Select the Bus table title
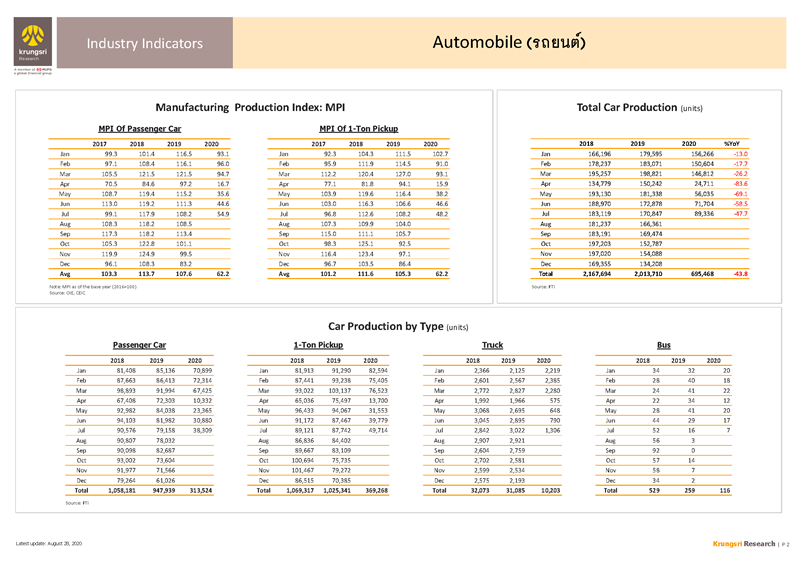800x565 pixels. [664, 344]
